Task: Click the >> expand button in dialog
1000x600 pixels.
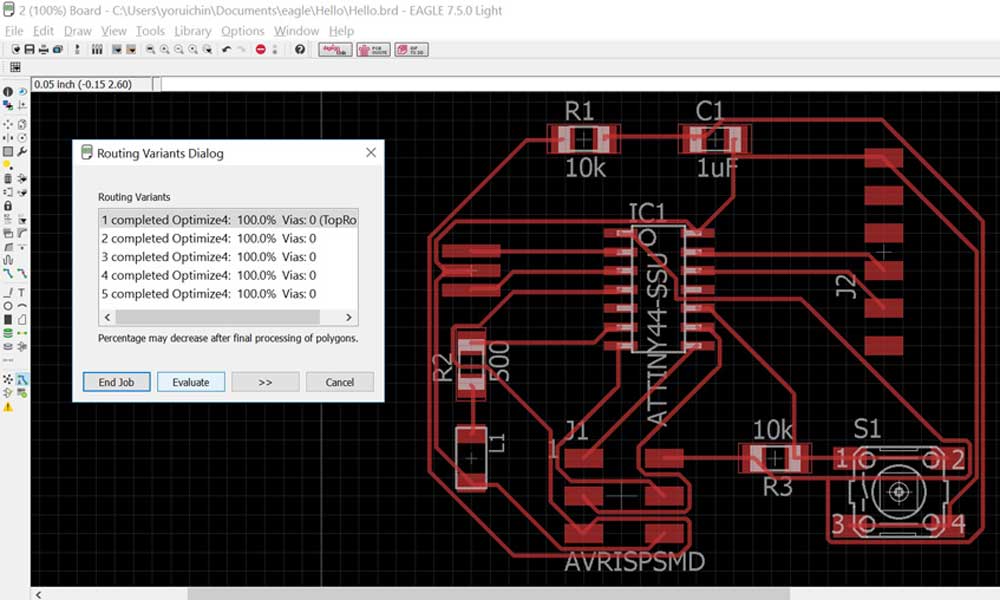Action: (265, 382)
